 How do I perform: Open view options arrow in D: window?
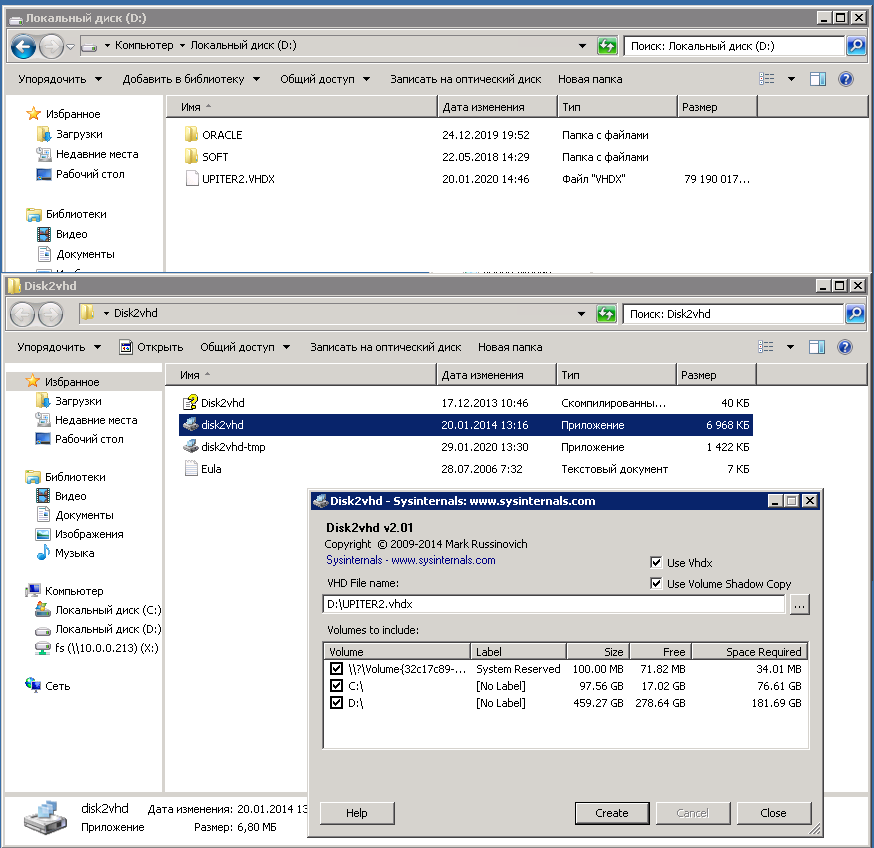pos(791,79)
